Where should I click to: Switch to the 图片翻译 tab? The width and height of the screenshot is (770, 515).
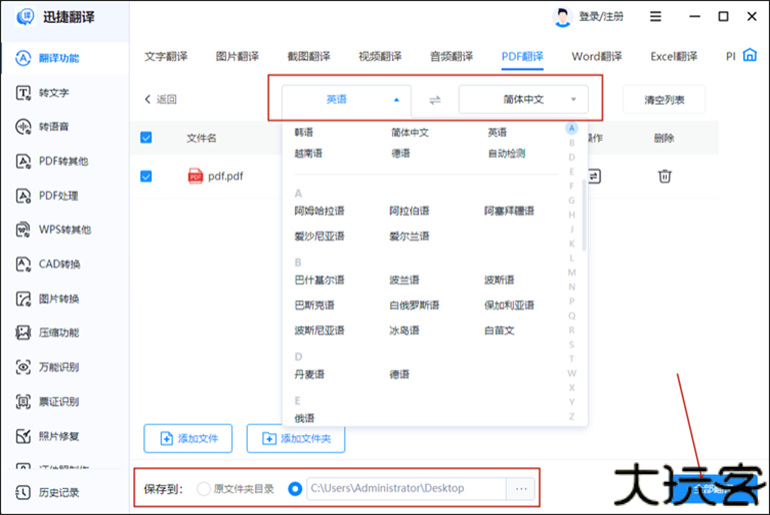click(x=237, y=56)
